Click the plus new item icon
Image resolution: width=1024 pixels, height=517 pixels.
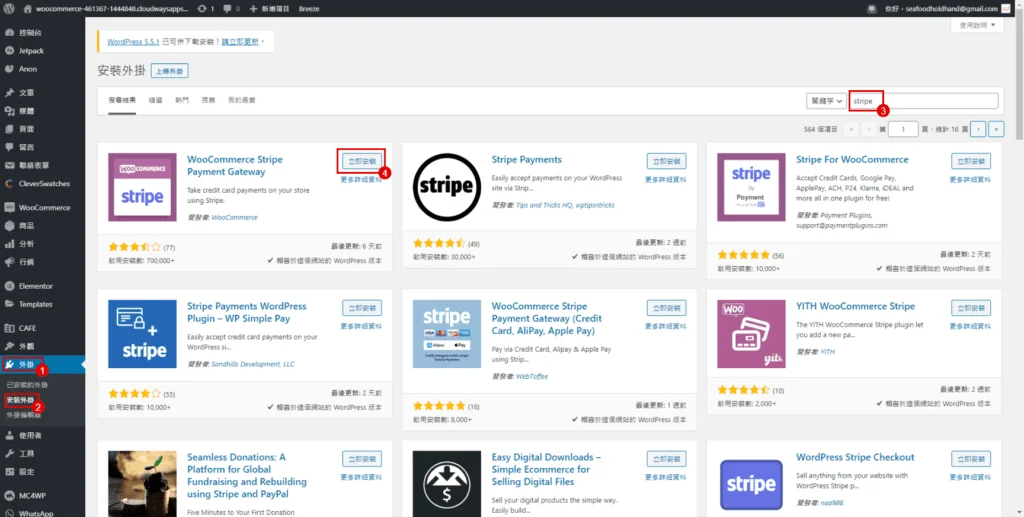point(253,8)
